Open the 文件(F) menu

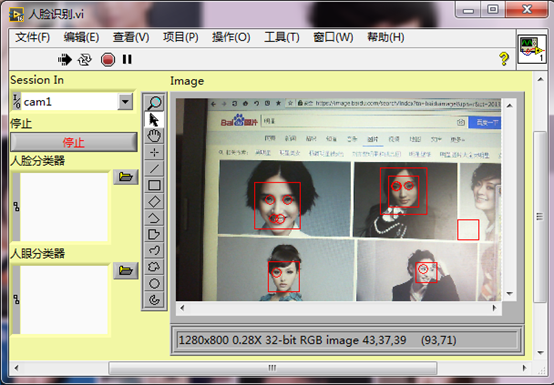(33, 37)
